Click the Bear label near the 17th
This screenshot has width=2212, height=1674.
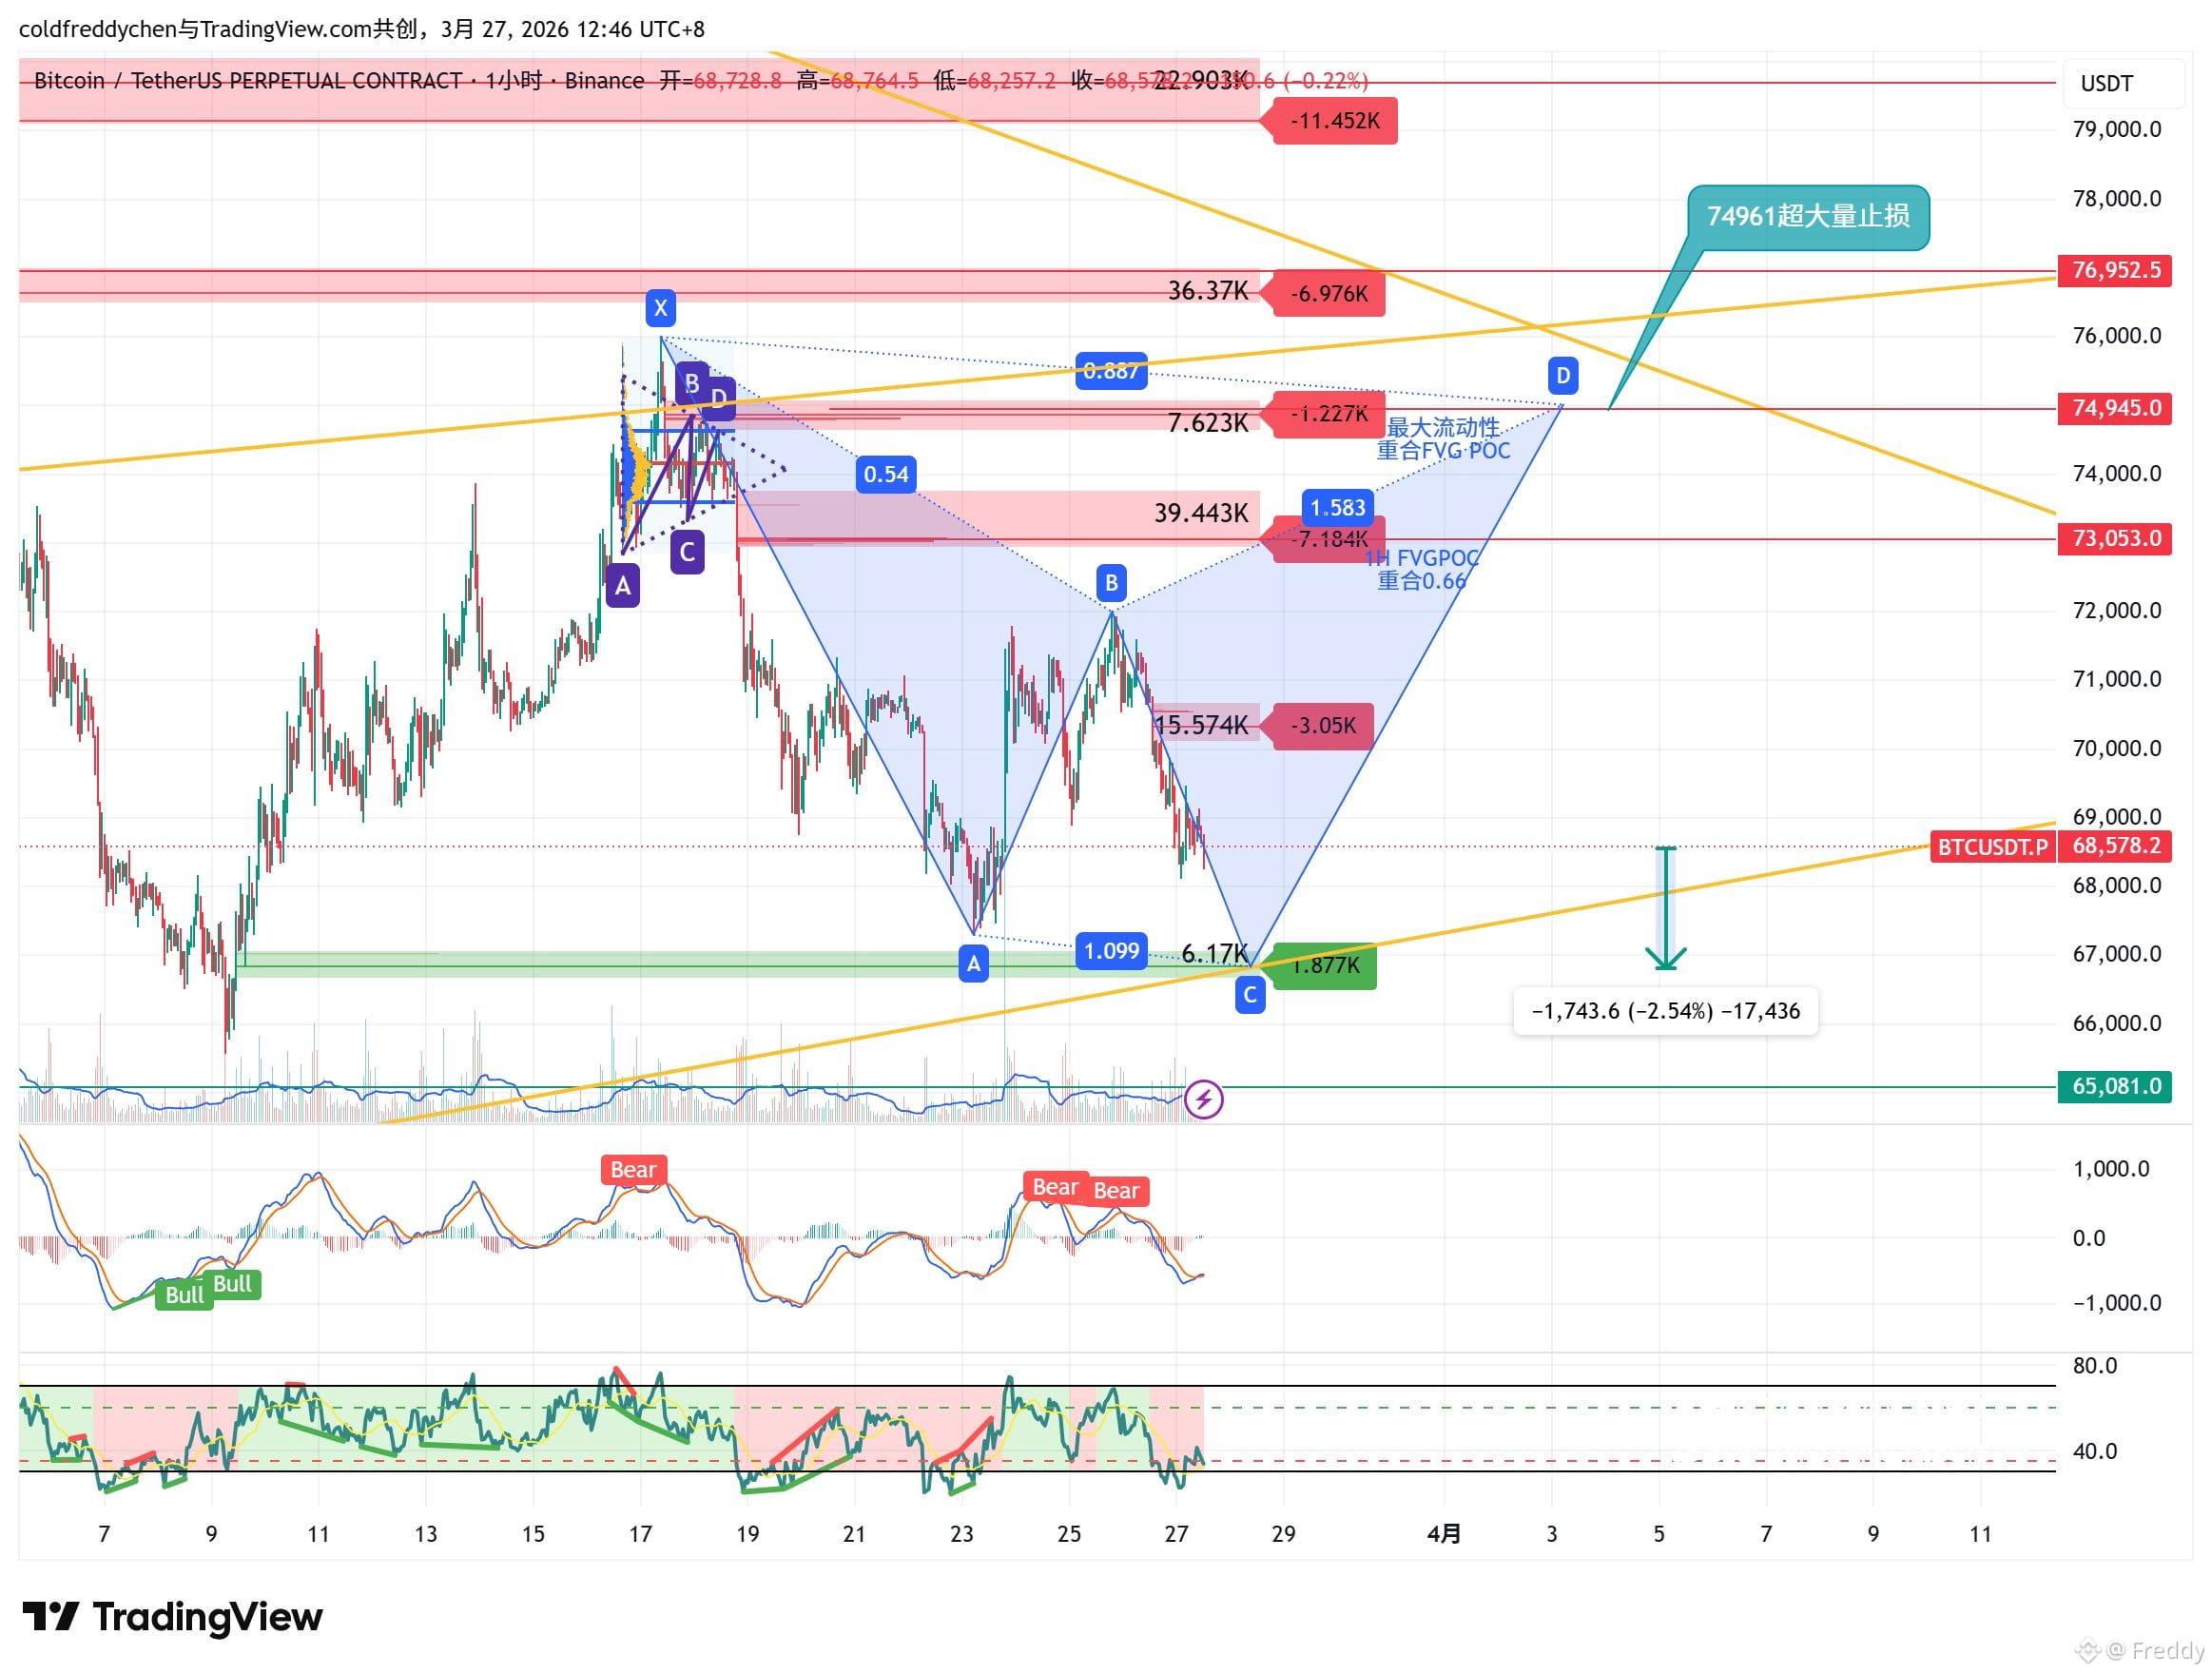633,1170
